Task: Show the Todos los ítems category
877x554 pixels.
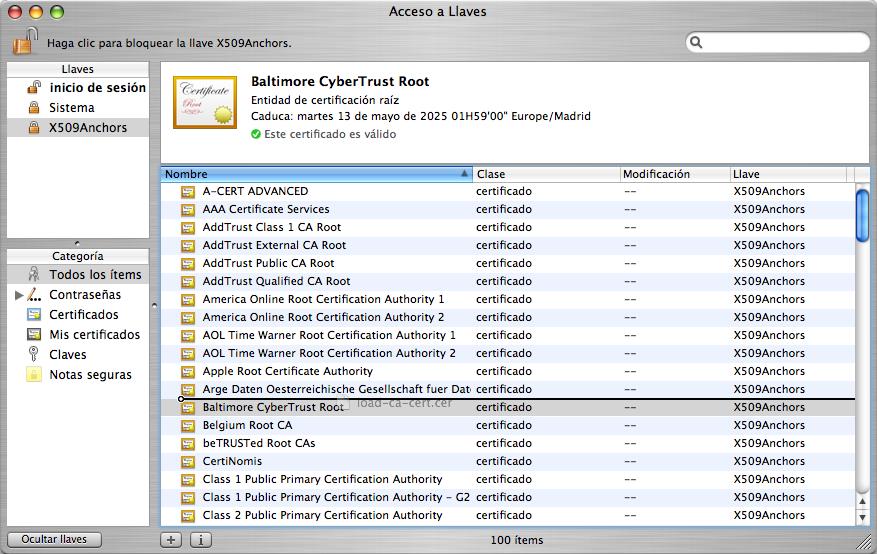Action: coord(78,274)
